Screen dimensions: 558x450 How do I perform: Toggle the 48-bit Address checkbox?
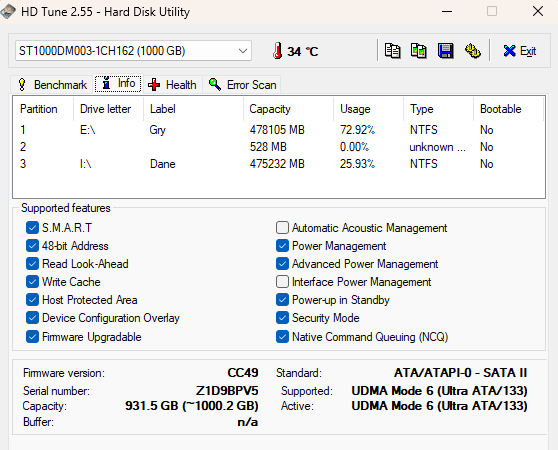point(32,246)
